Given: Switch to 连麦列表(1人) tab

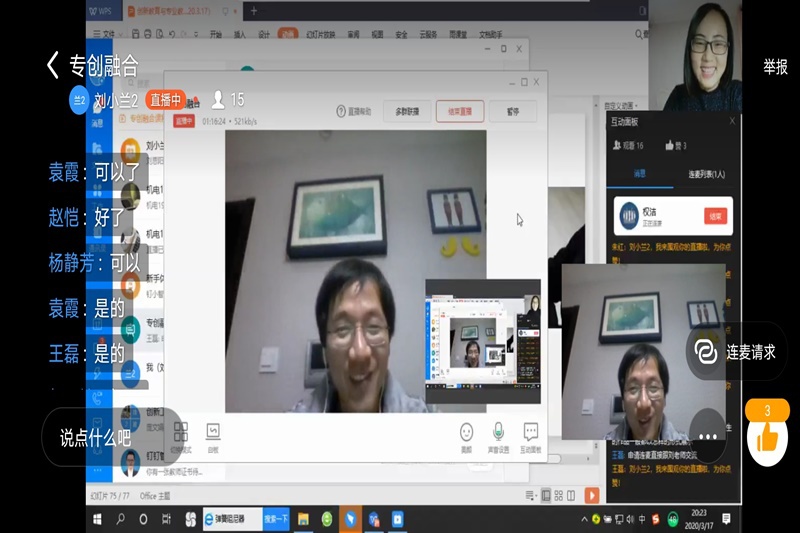Looking at the screenshot, I should tap(706, 174).
